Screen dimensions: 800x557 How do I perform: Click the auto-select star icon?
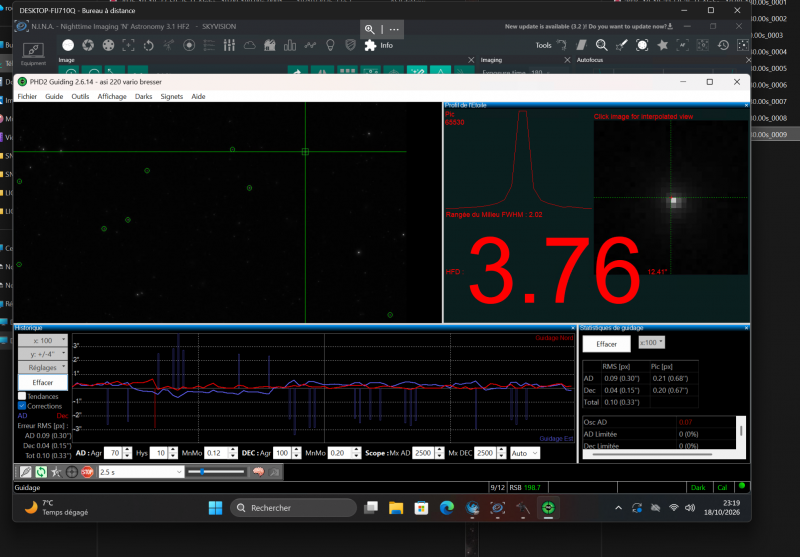coord(56,472)
